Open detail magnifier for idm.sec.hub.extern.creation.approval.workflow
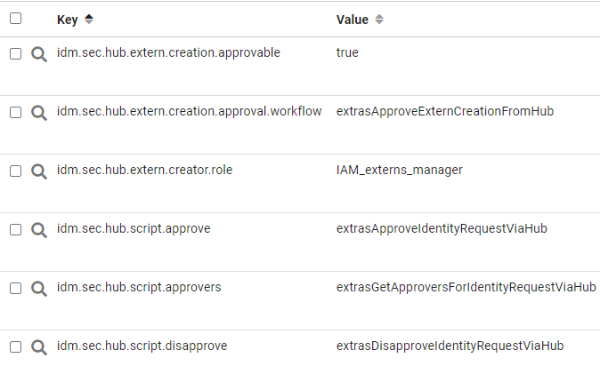The height and width of the screenshot is (366, 600). pos(39,113)
